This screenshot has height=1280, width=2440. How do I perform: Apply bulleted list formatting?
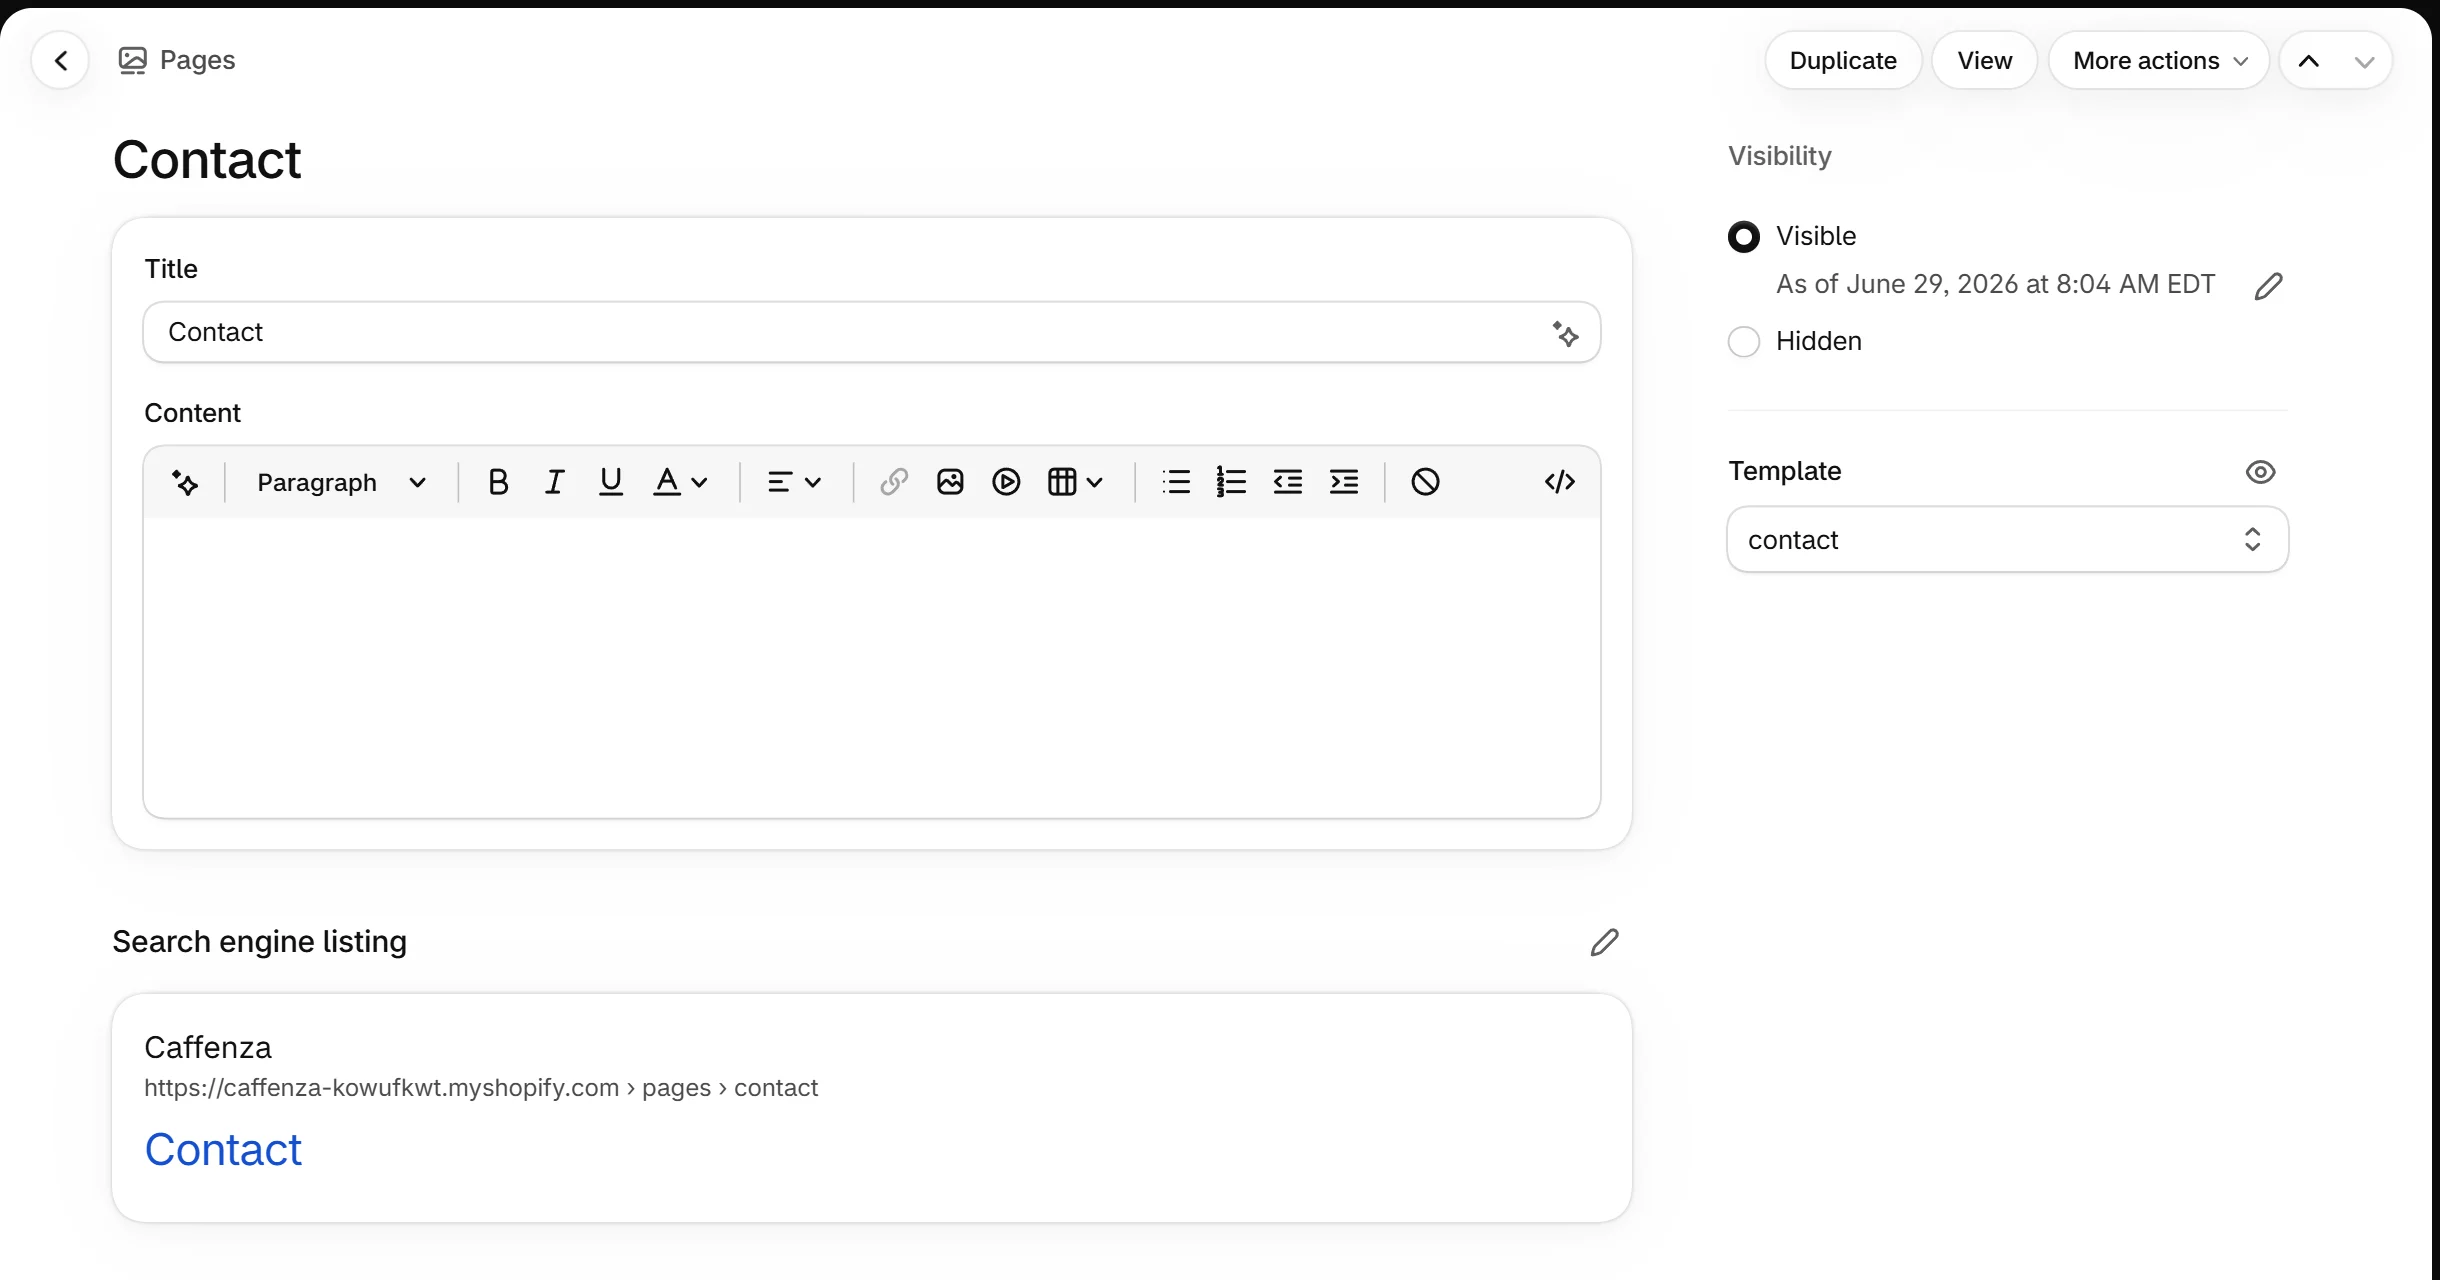tap(1176, 483)
